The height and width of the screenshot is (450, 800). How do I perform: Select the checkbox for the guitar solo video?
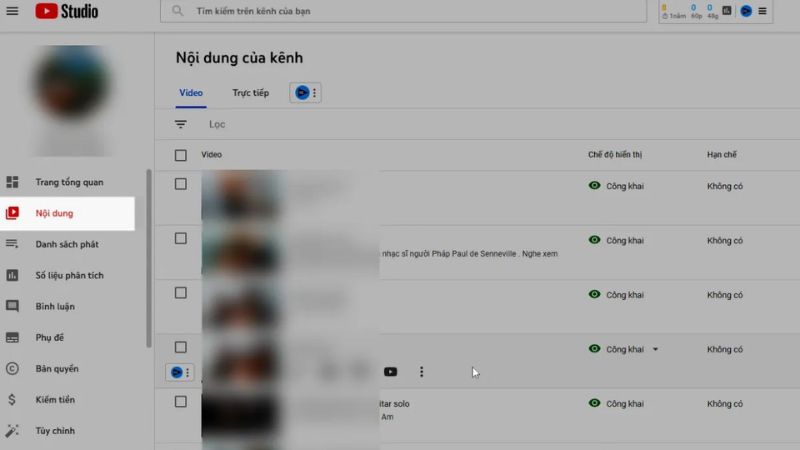click(x=181, y=401)
